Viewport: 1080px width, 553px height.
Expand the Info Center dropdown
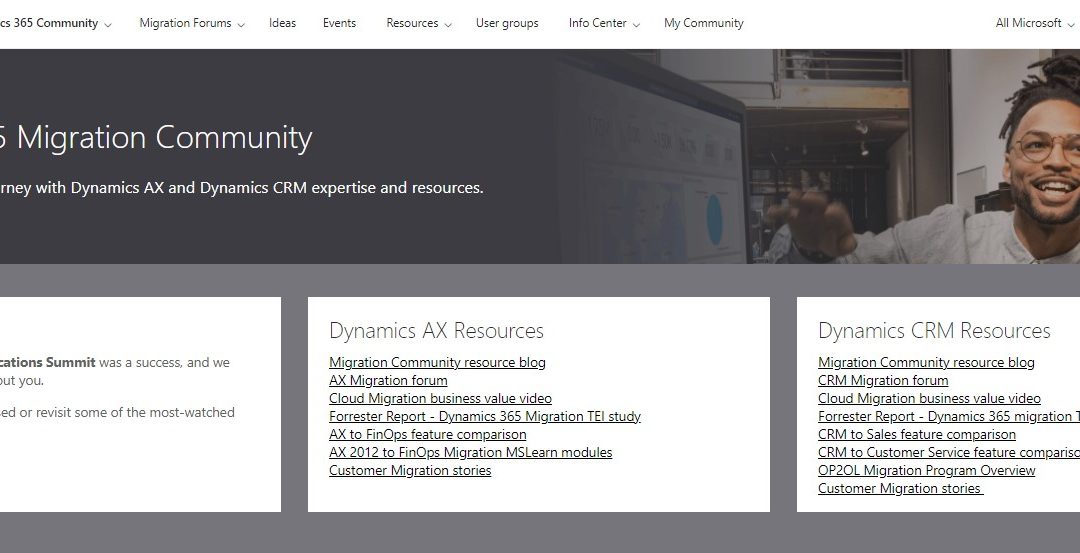604,23
